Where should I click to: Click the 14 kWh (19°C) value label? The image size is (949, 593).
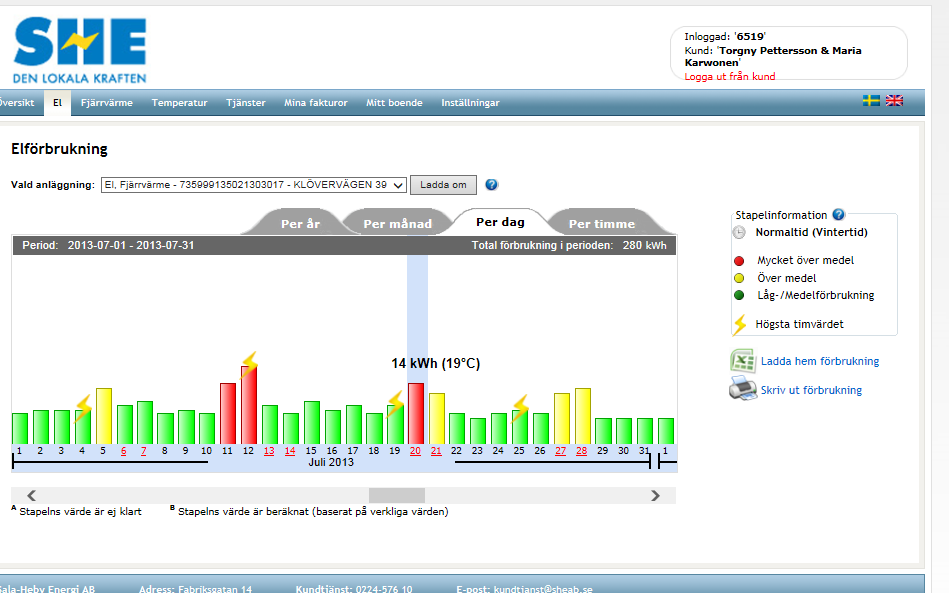(x=436, y=364)
